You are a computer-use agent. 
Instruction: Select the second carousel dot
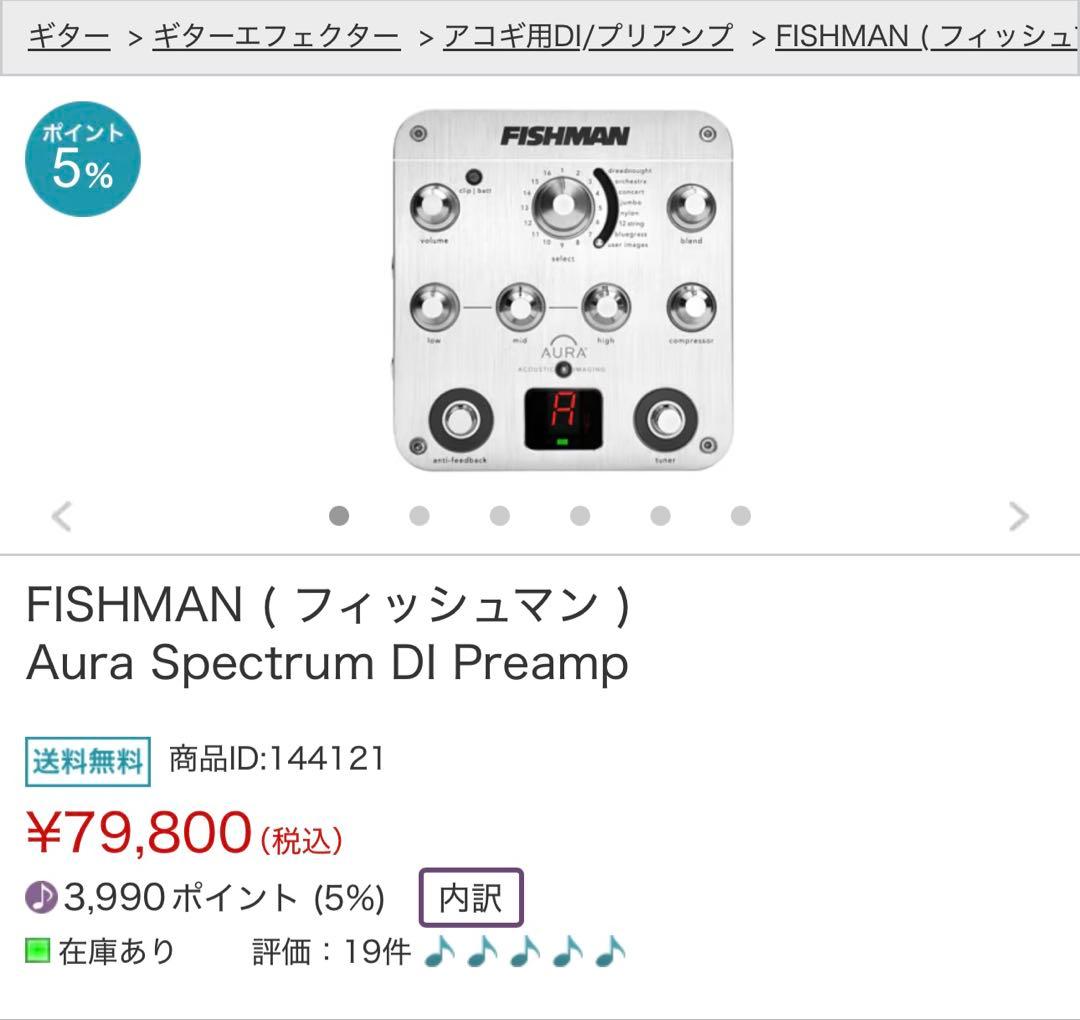click(x=418, y=517)
